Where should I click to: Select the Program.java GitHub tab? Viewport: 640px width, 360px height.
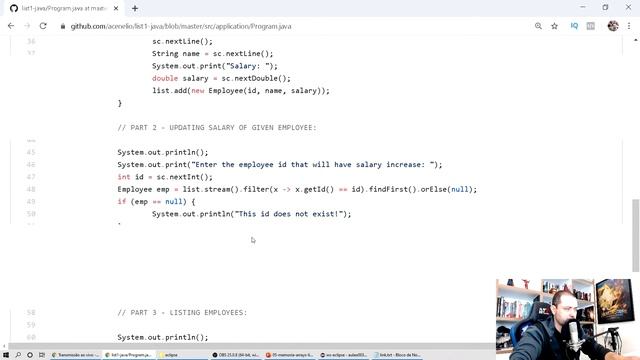click(63, 8)
